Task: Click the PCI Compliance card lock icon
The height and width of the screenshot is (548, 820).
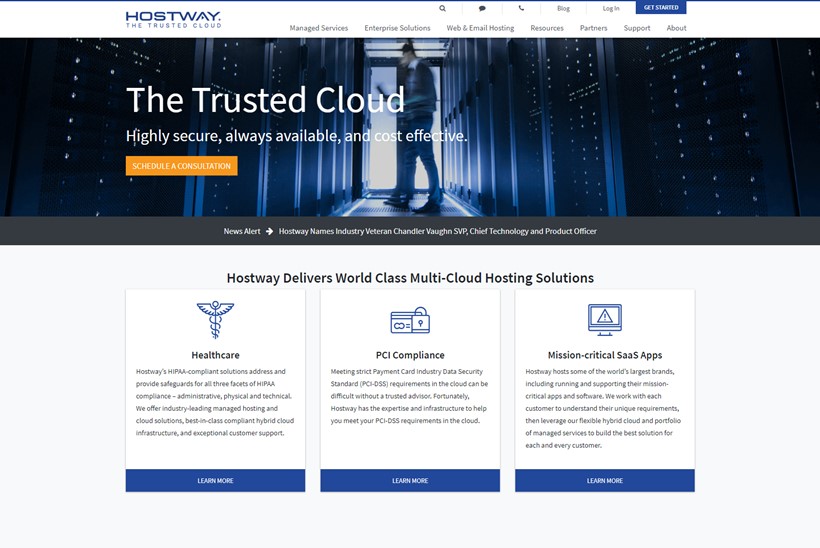Action: tap(410, 320)
